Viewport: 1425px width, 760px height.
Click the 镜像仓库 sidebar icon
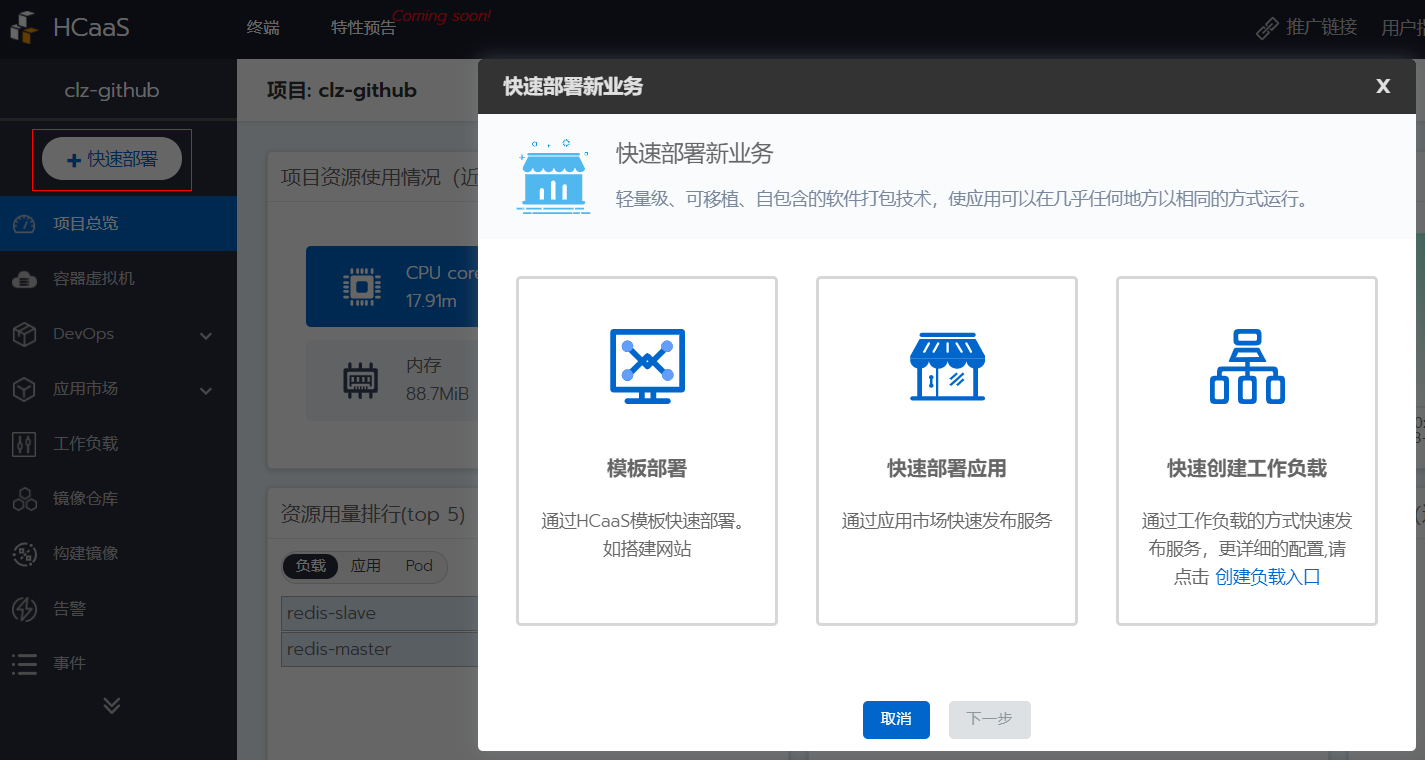24,499
